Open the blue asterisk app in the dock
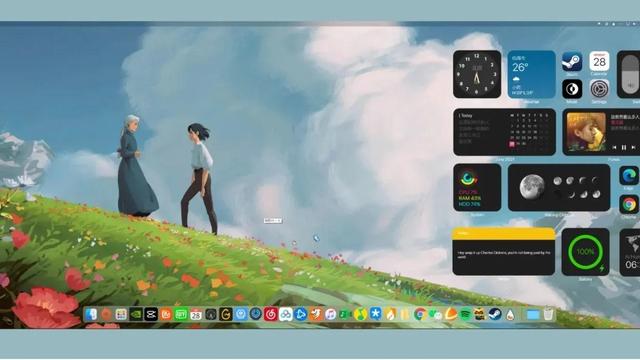This screenshot has width=640, height=360. (376, 314)
